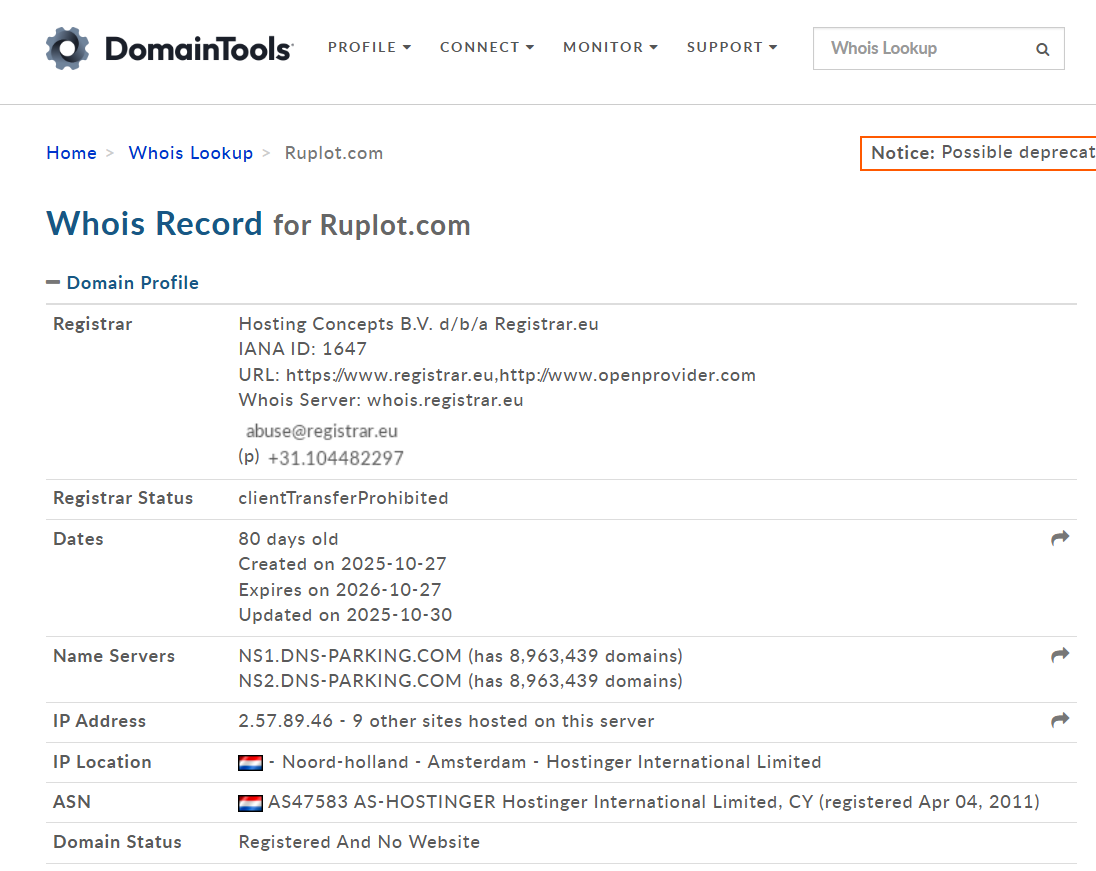
Task: Click the NS1.DNS-PARKING.COM name server
Action: point(350,656)
